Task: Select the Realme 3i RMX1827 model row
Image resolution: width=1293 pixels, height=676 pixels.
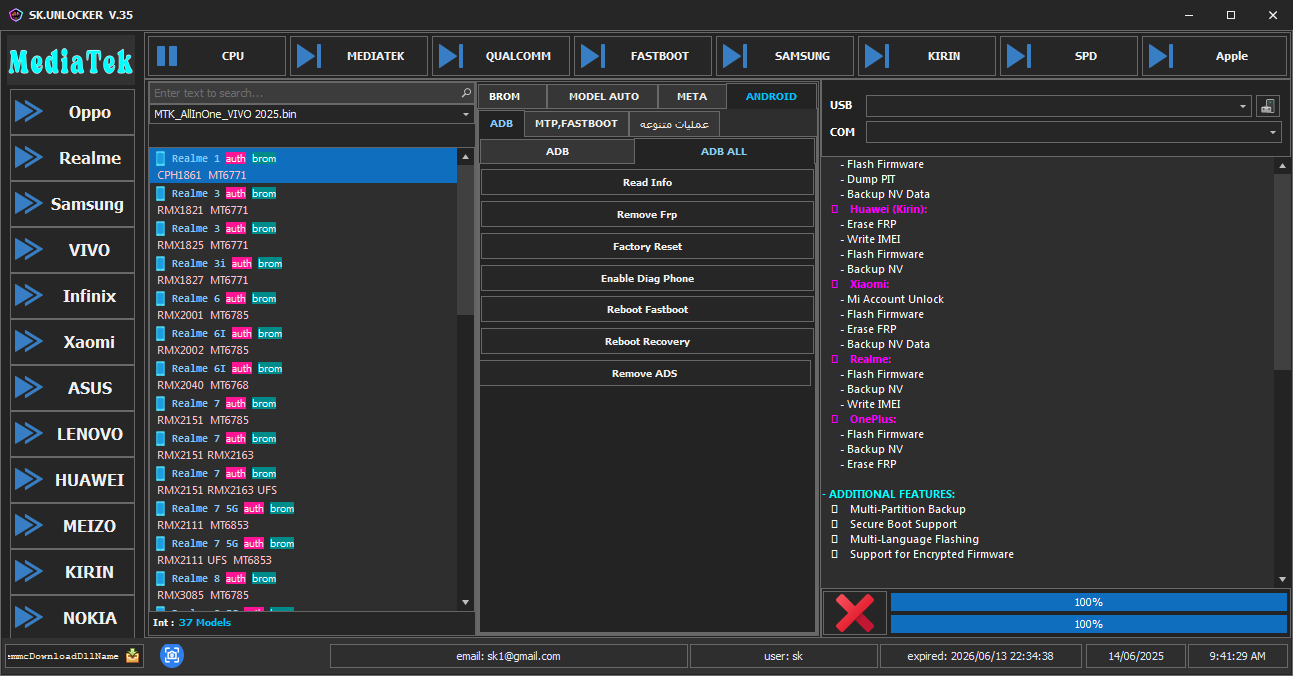Action: pyautogui.click(x=303, y=271)
